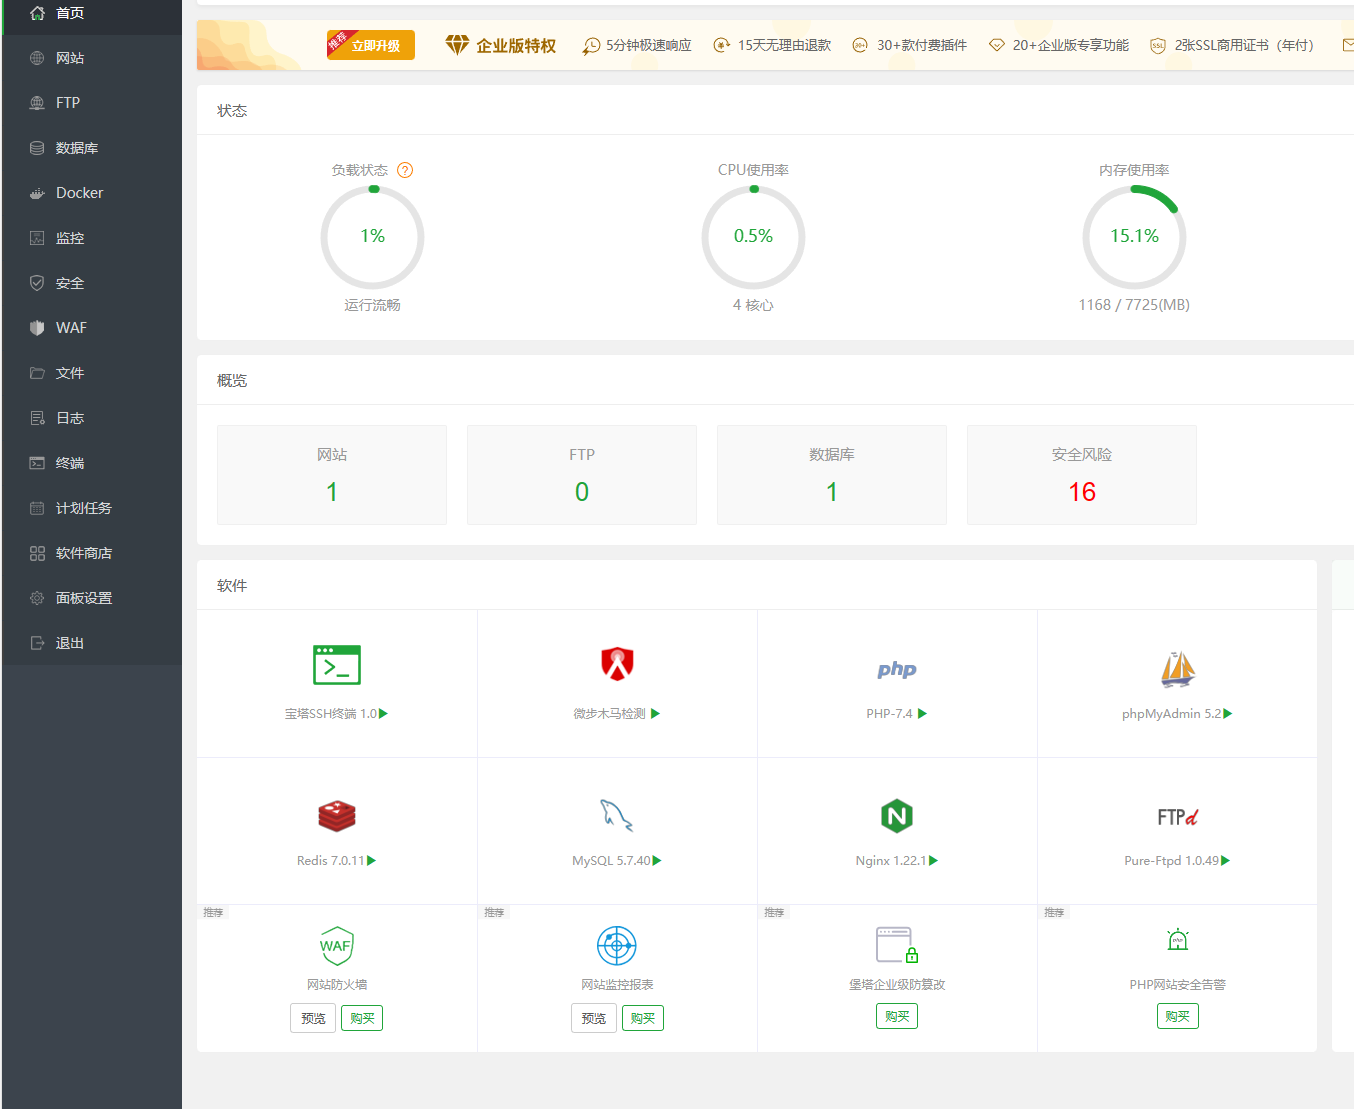The image size is (1354, 1109).
Task: Click the 1168 / 7725(MB) memory value
Action: 1134,305
